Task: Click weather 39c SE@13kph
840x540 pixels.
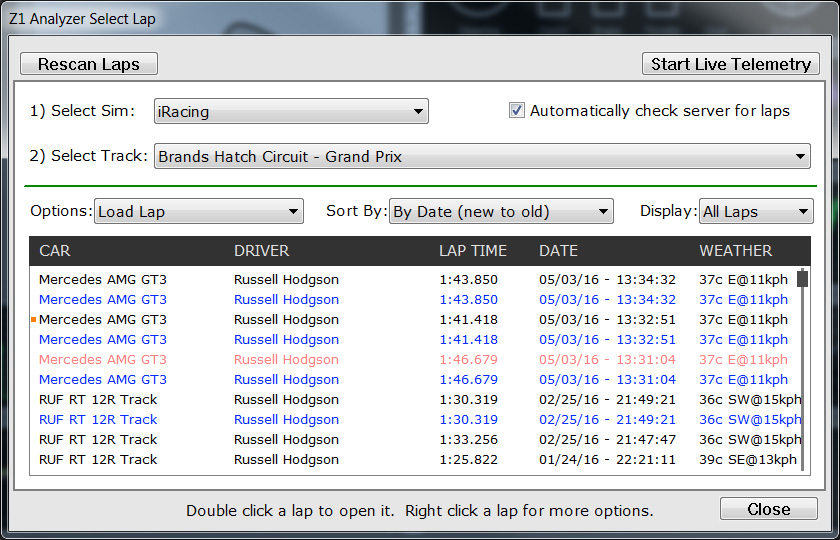Action: tap(748, 460)
